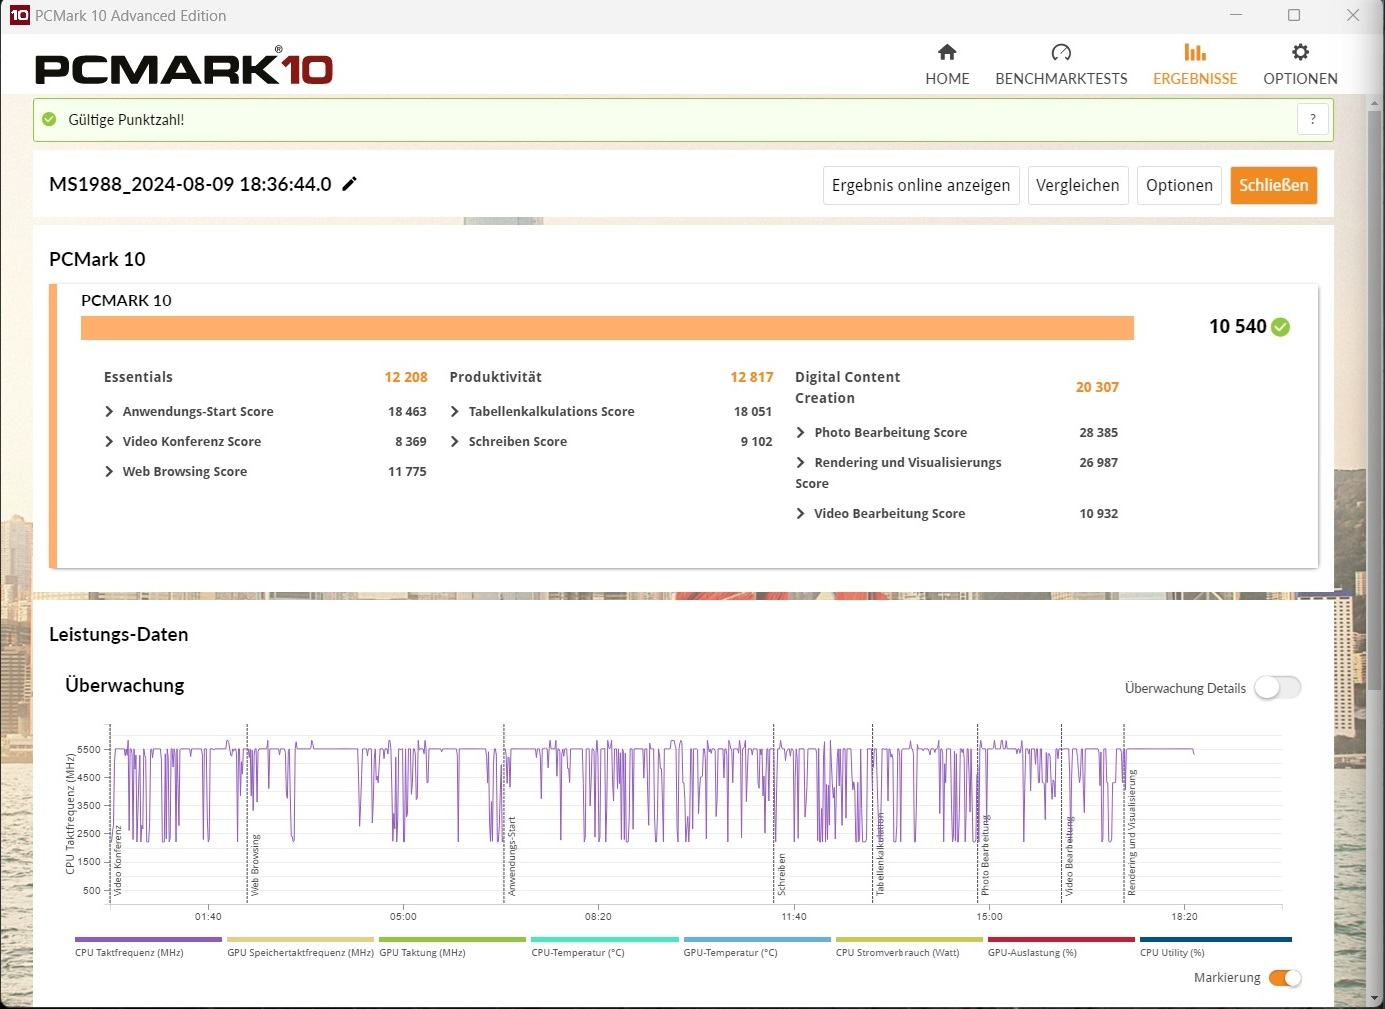The image size is (1385, 1009).
Task: Click the PCMARK10 logo
Action: click(184, 68)
